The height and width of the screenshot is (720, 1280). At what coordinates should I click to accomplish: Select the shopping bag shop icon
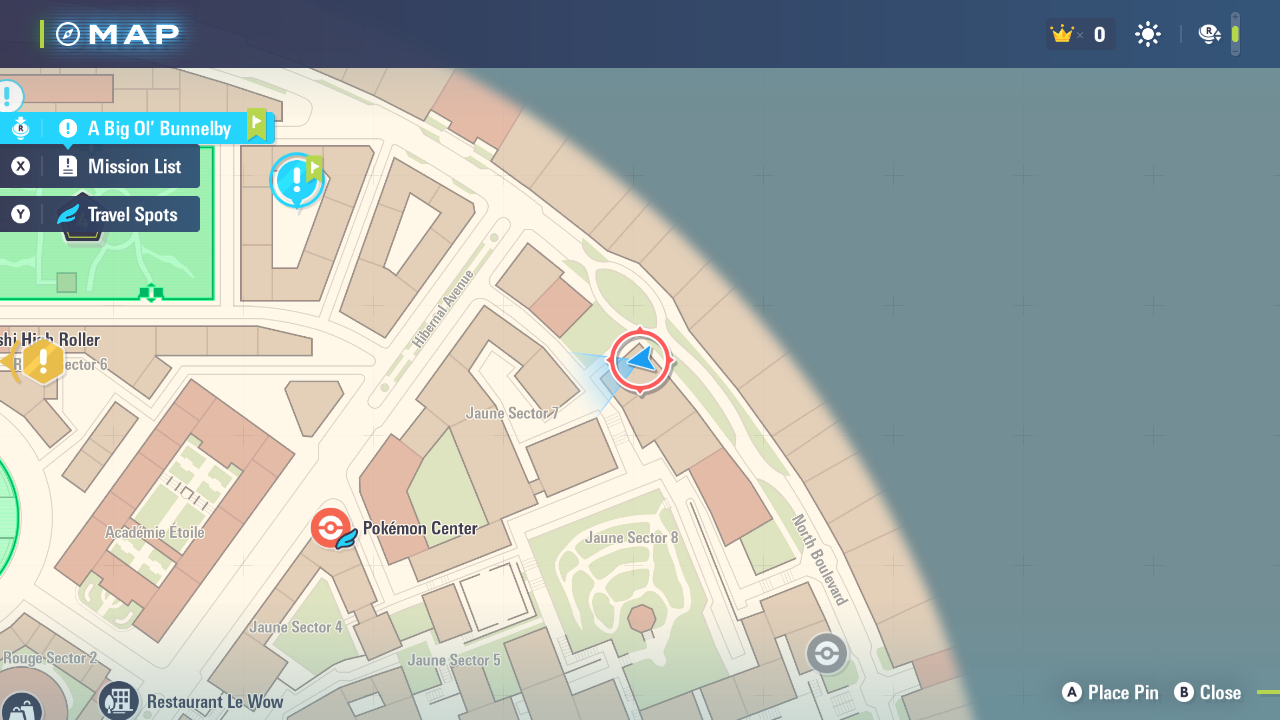22,707
